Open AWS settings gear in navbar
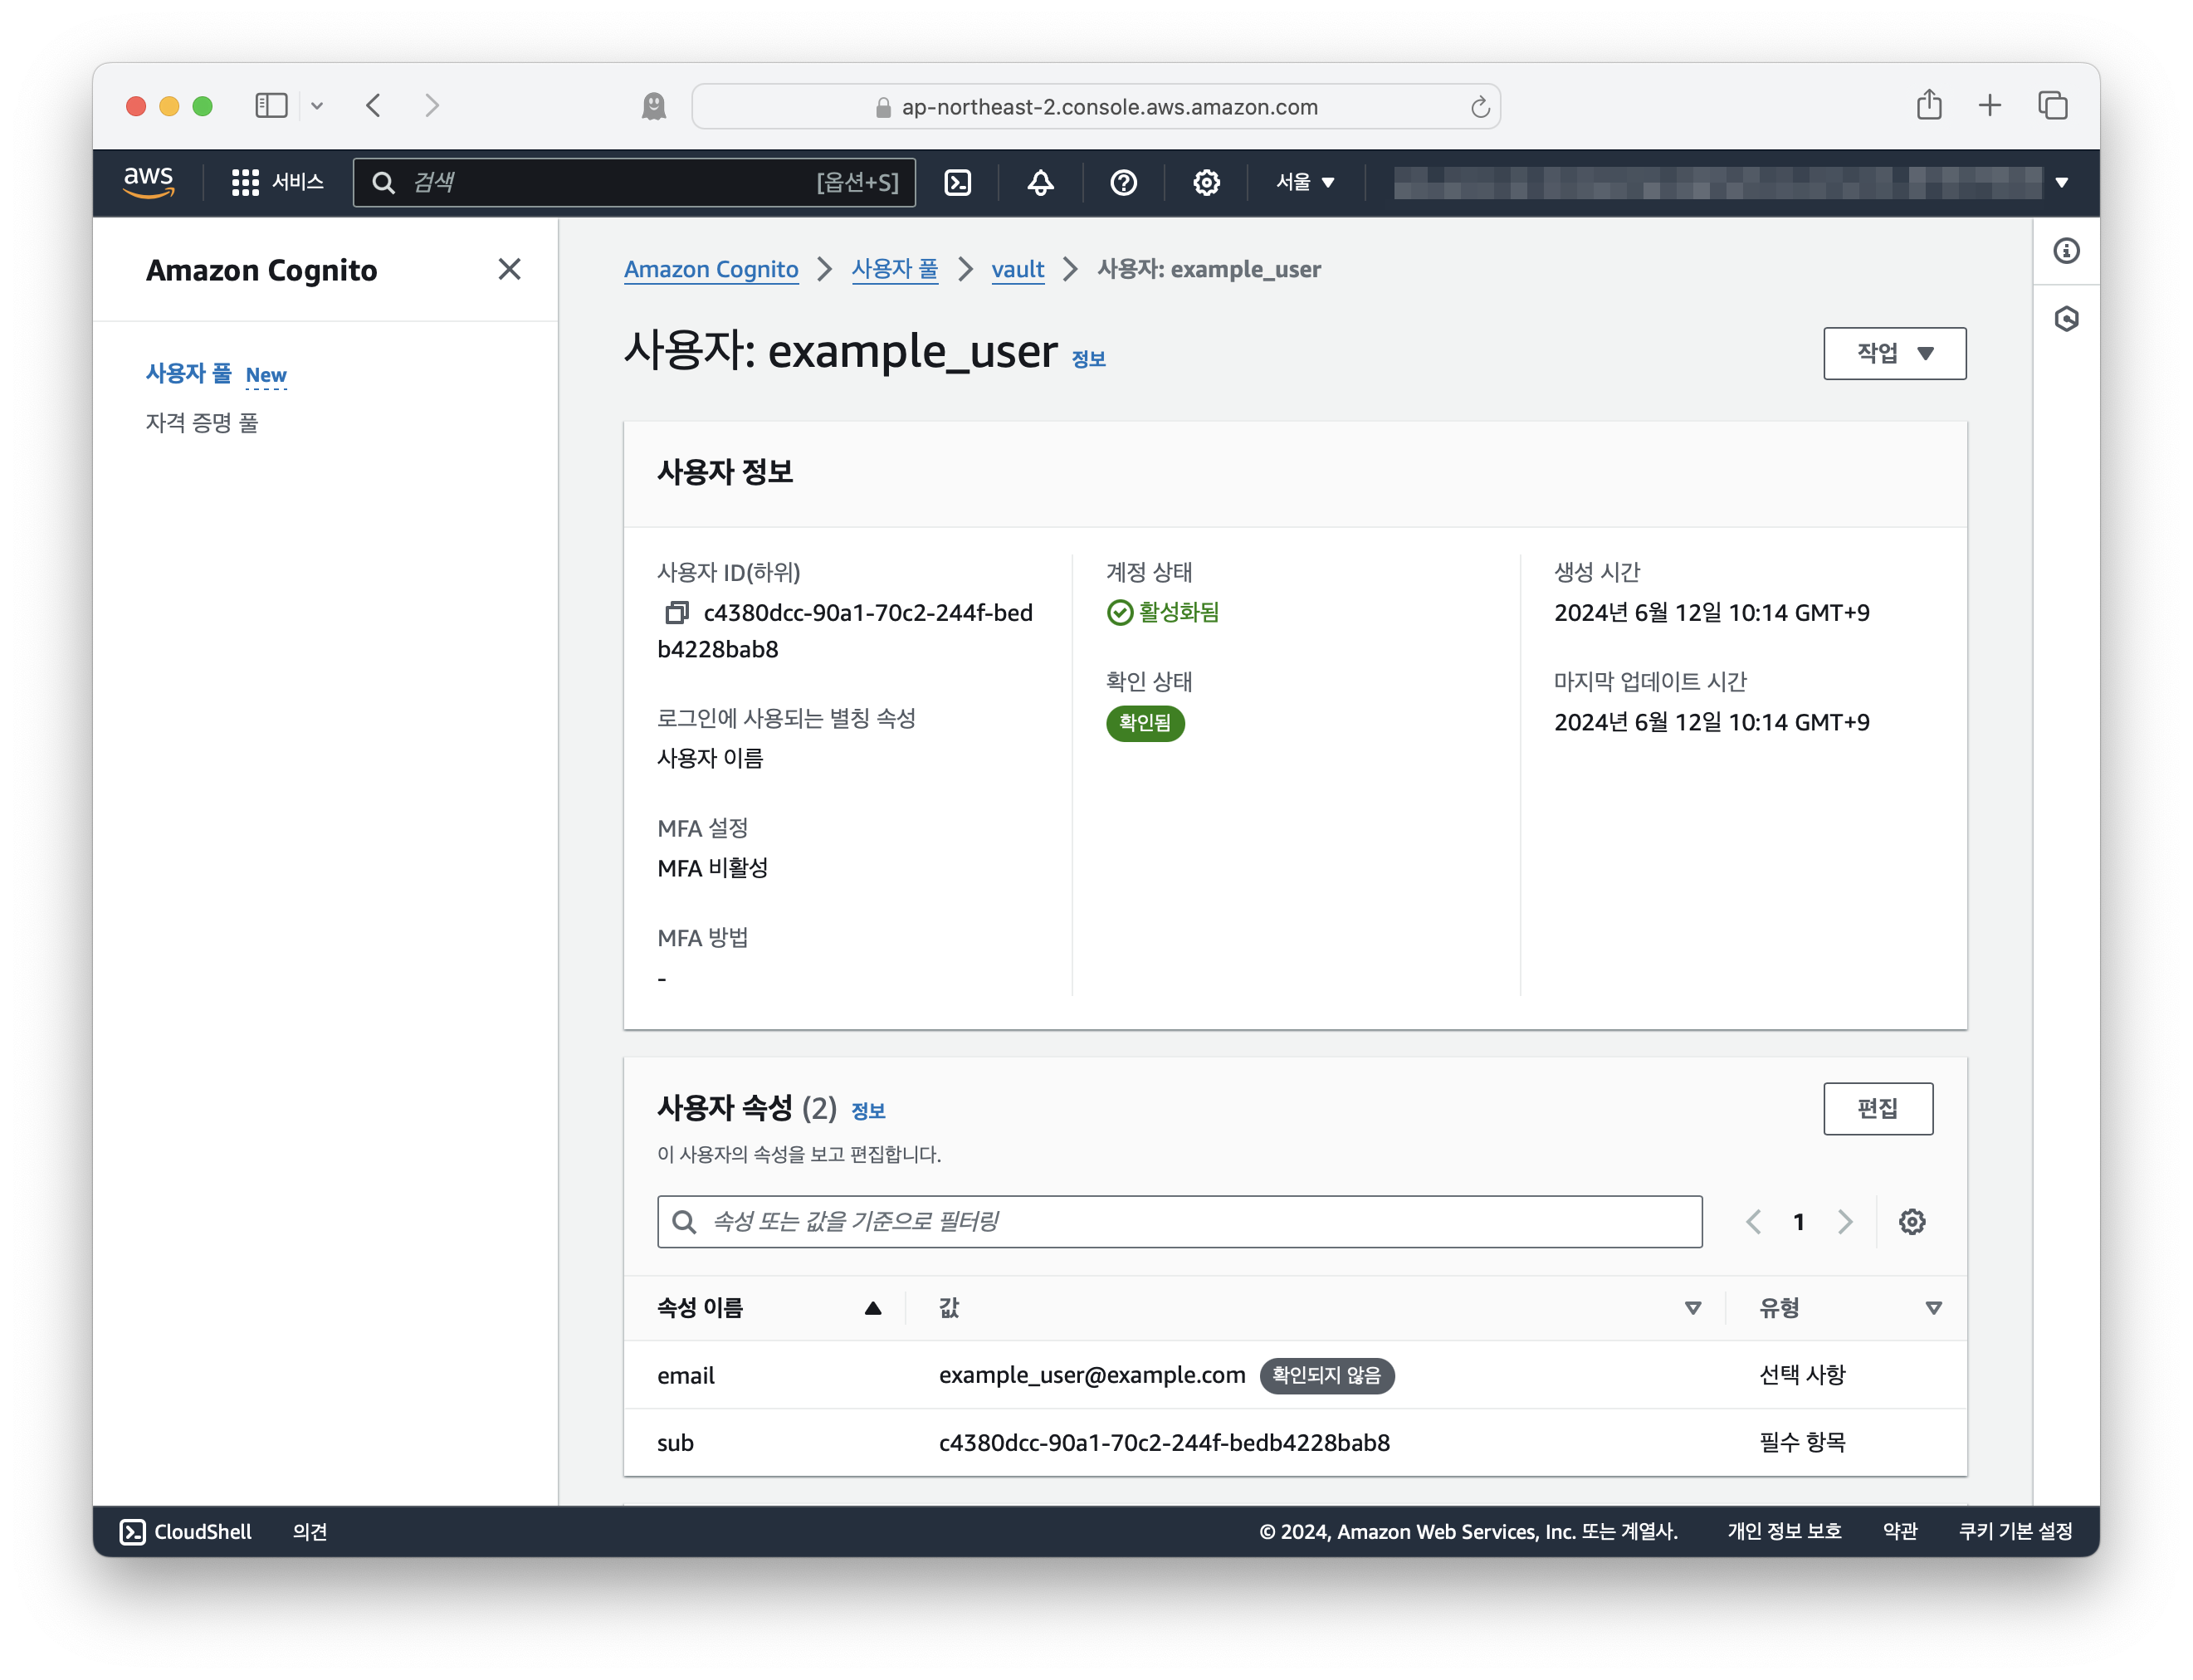This screenshot has height=1680, width=2193. pos(1206,182)
